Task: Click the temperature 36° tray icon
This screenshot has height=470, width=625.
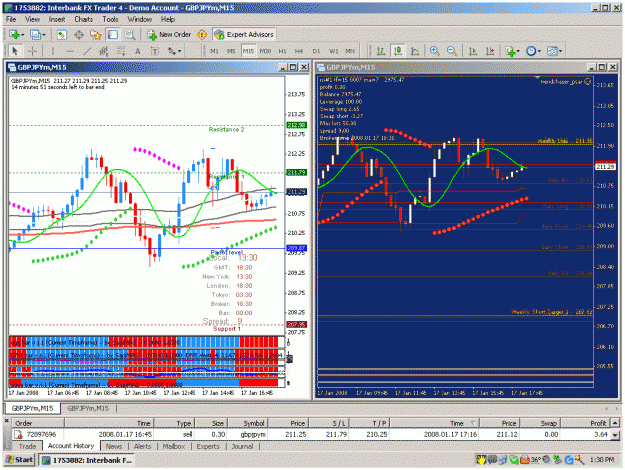Action: [x=535, y=460]
